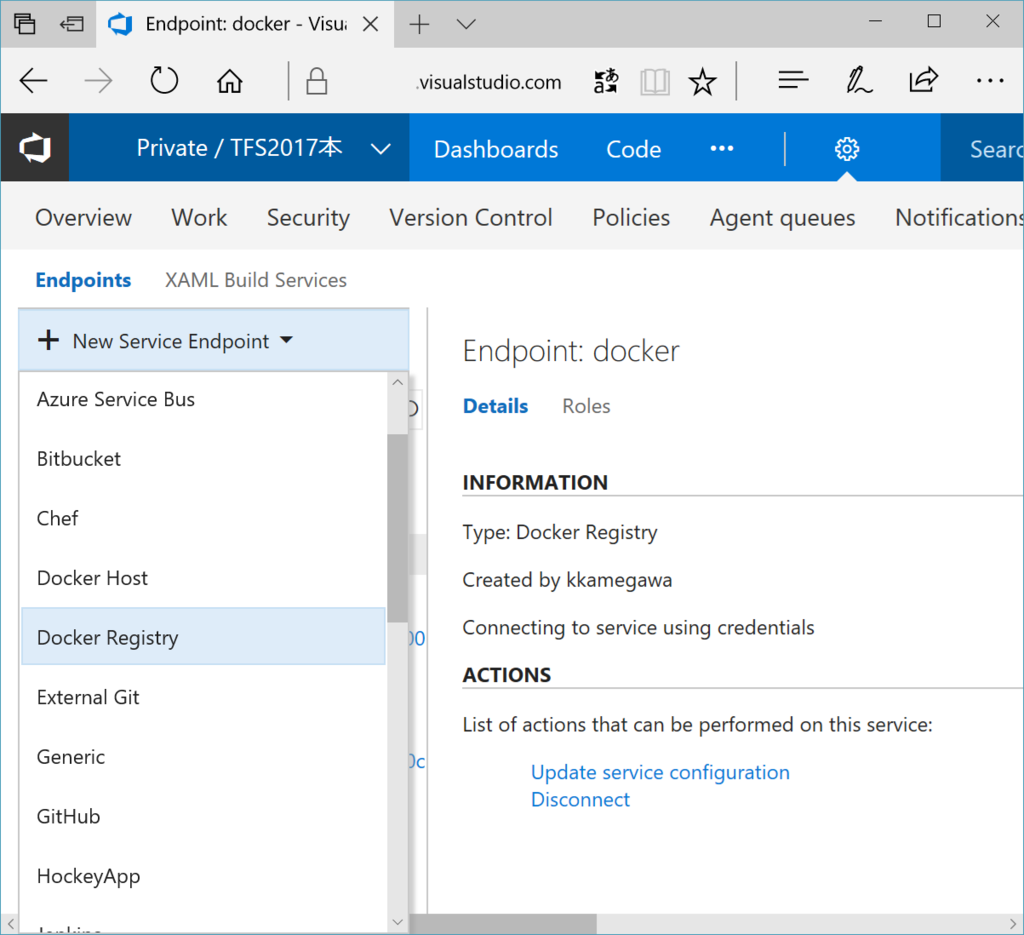
Task: Switch to XAML Build Services
Action: [x=255, y=280]
